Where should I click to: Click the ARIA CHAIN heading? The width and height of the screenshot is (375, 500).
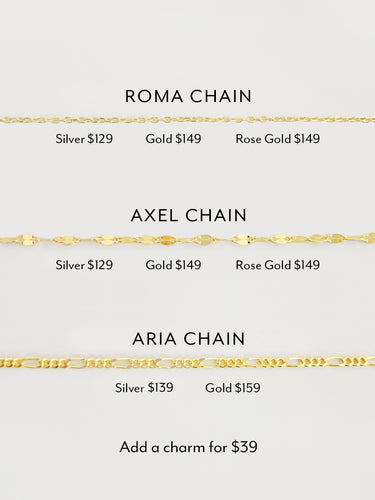tap(189, 339)
